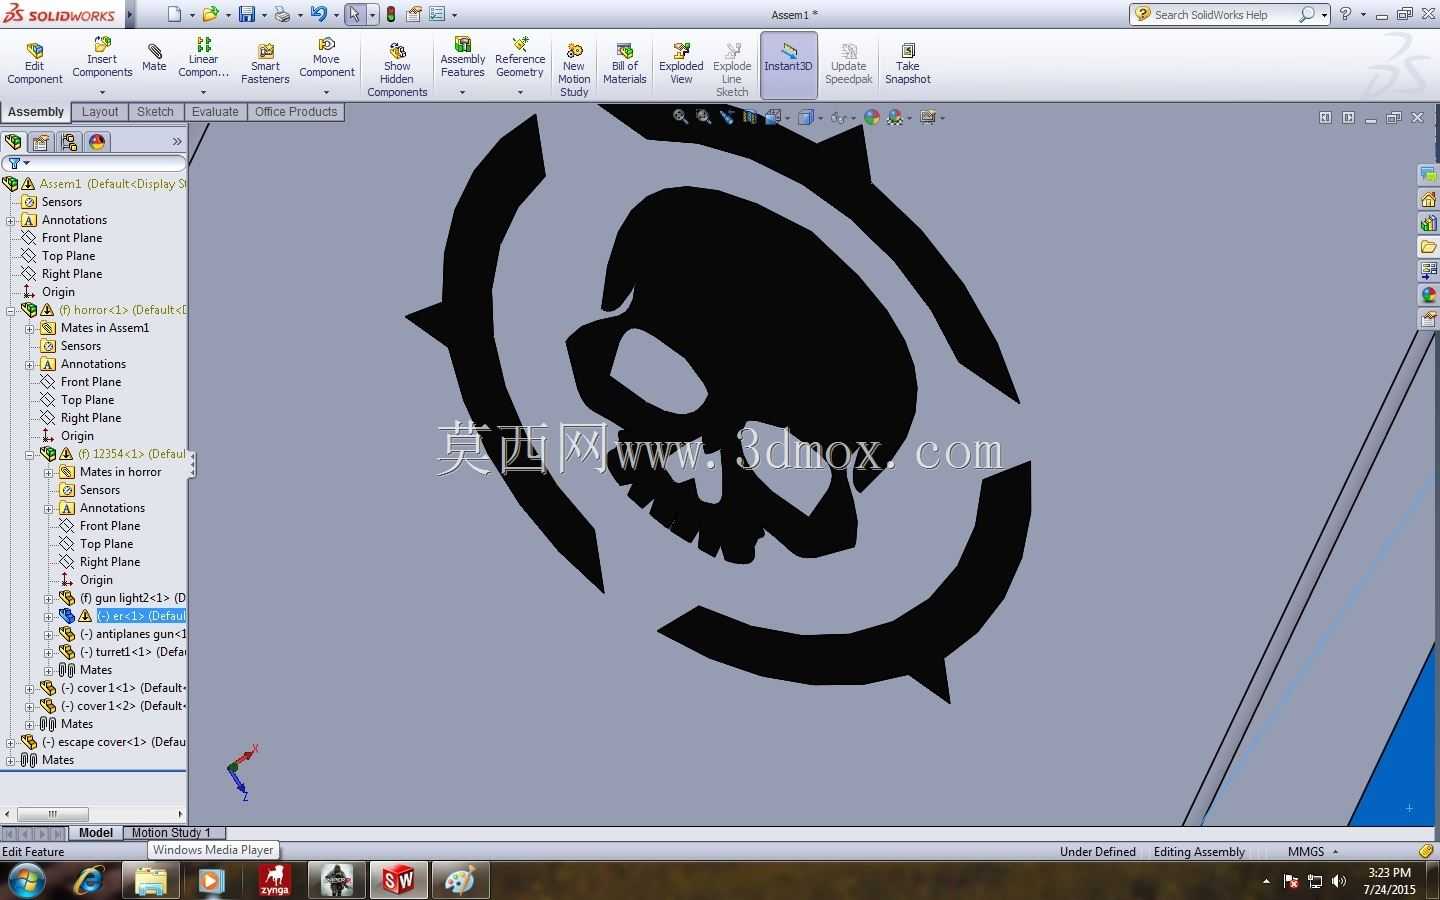This screenshot has width=1440, height=900.
Task: Click the Print icon
Action: (282, 14)
